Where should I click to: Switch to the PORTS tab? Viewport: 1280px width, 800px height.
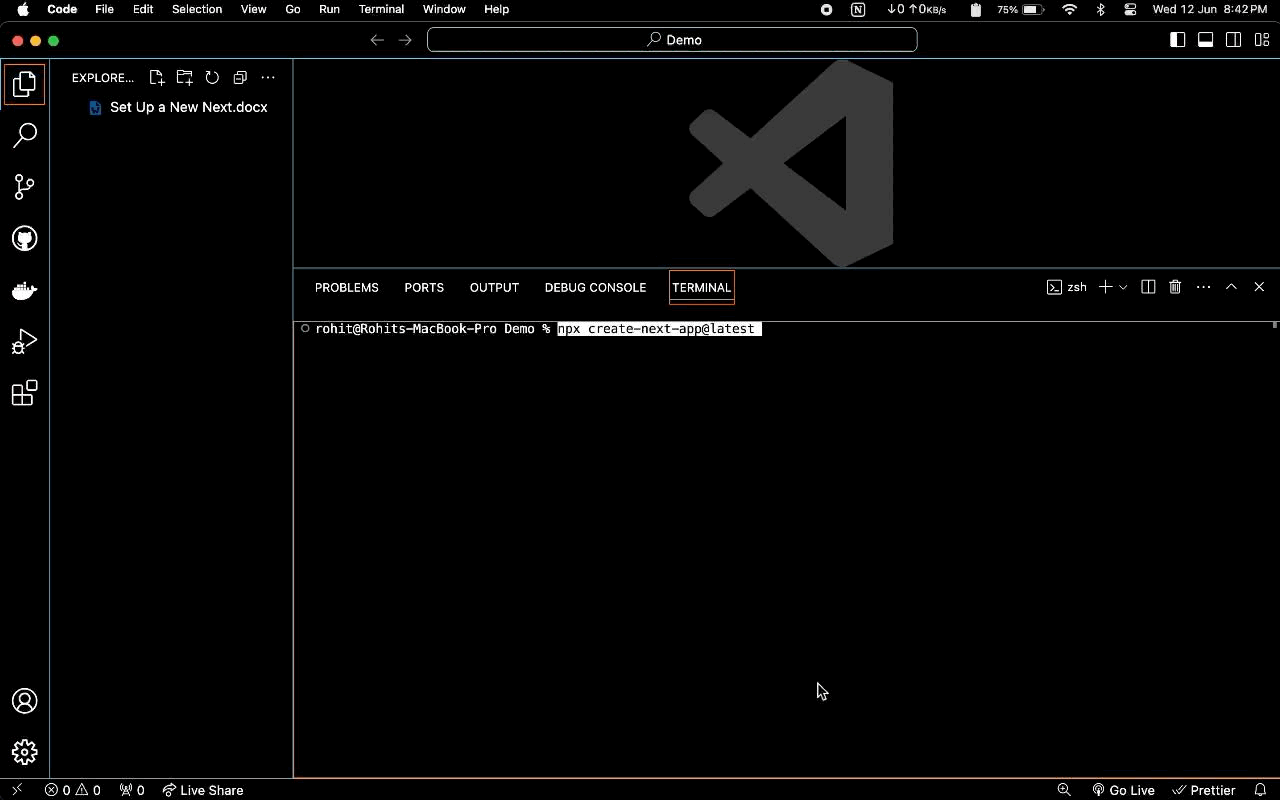[424, 287]
